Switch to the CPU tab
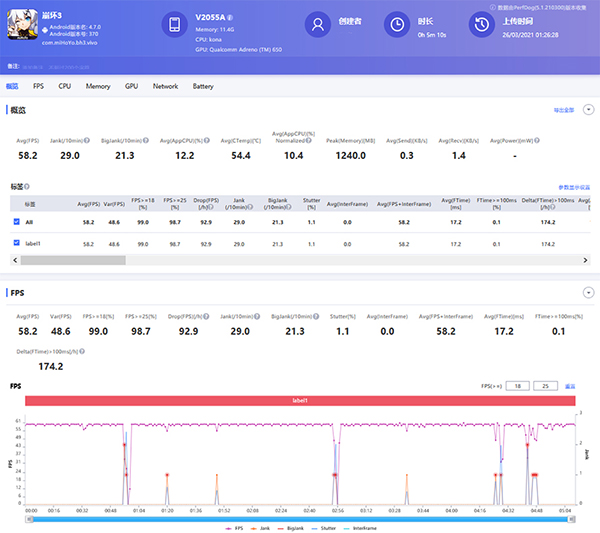Screen dimensions: 600x533 64,87
